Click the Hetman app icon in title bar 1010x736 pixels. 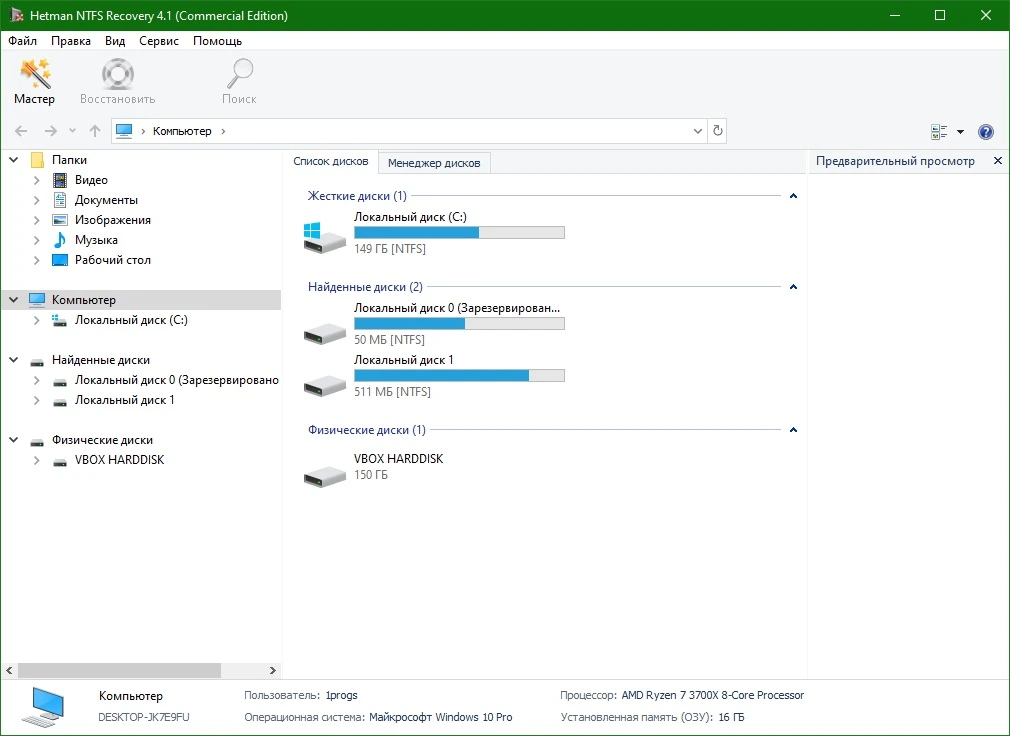point(17,15)
